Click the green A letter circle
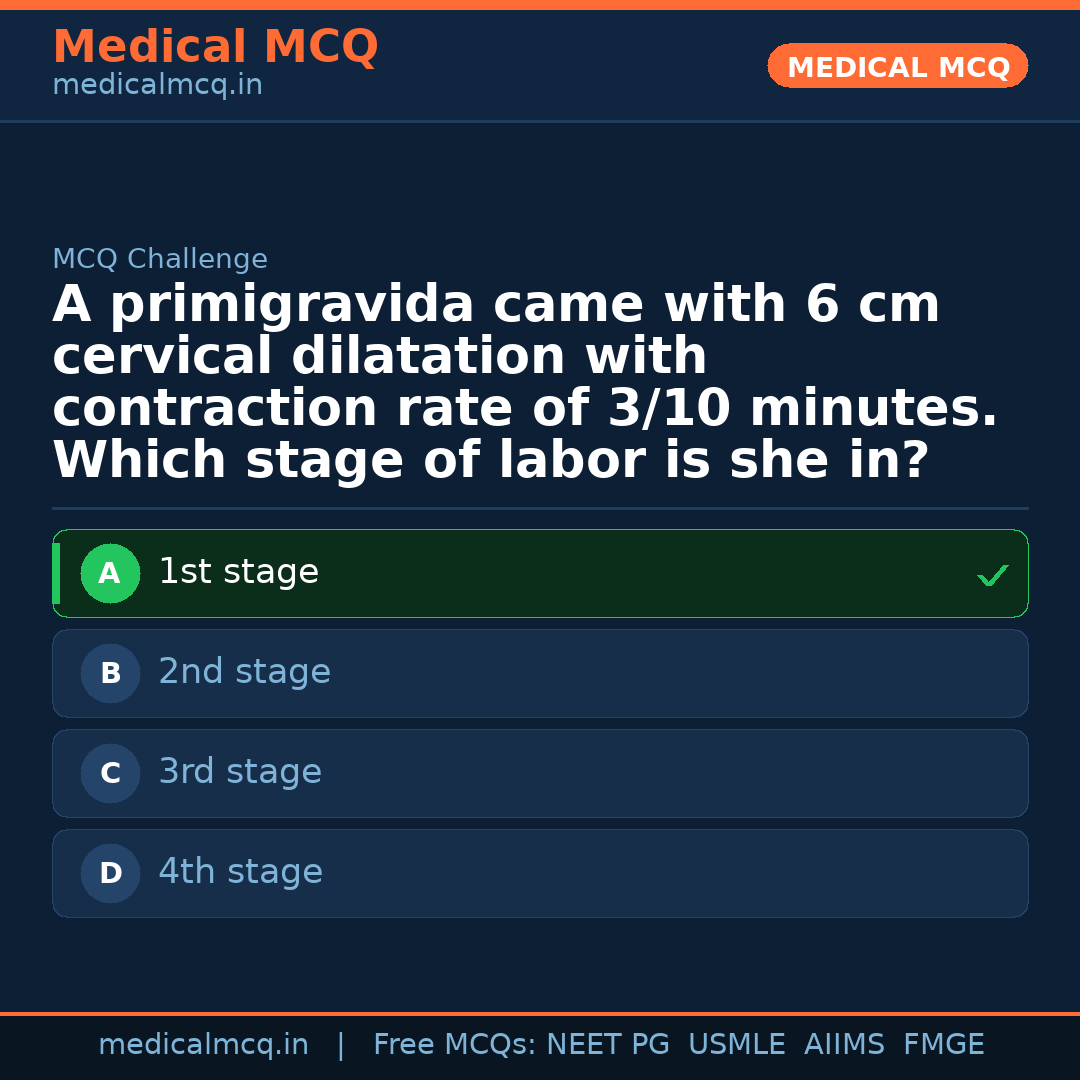Viewport: 1080px width, 1080px height. [x=110, y=574]
